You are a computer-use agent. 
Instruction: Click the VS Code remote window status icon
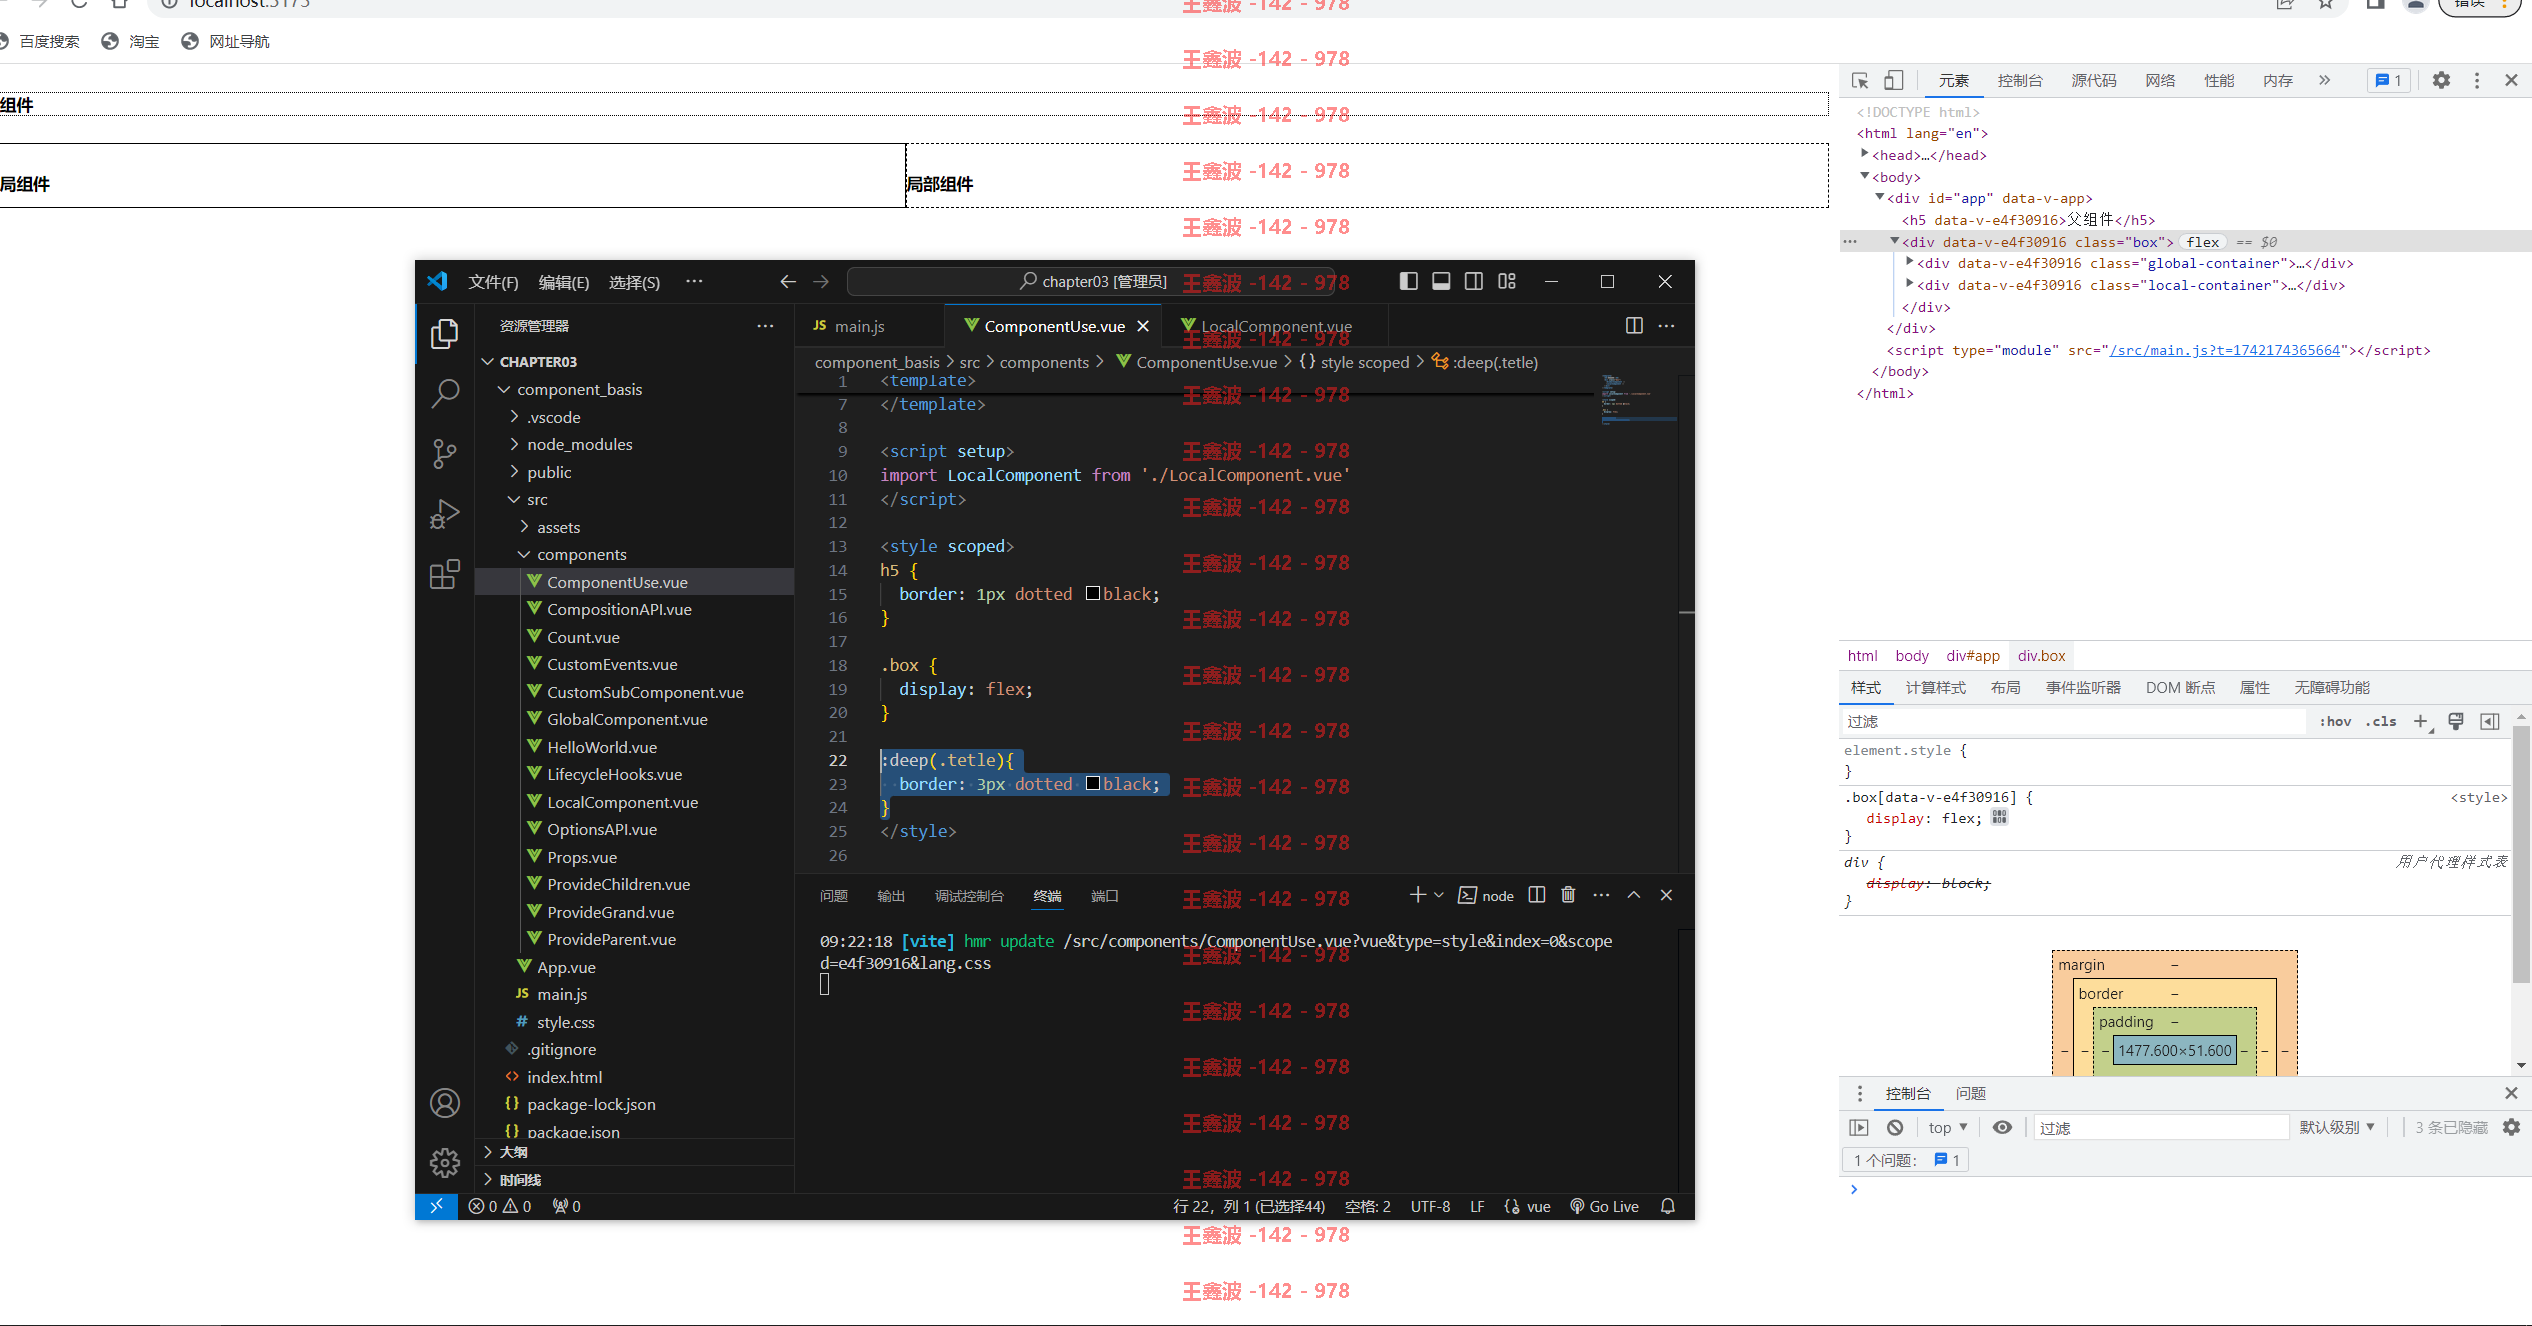tap(436, 1206)
